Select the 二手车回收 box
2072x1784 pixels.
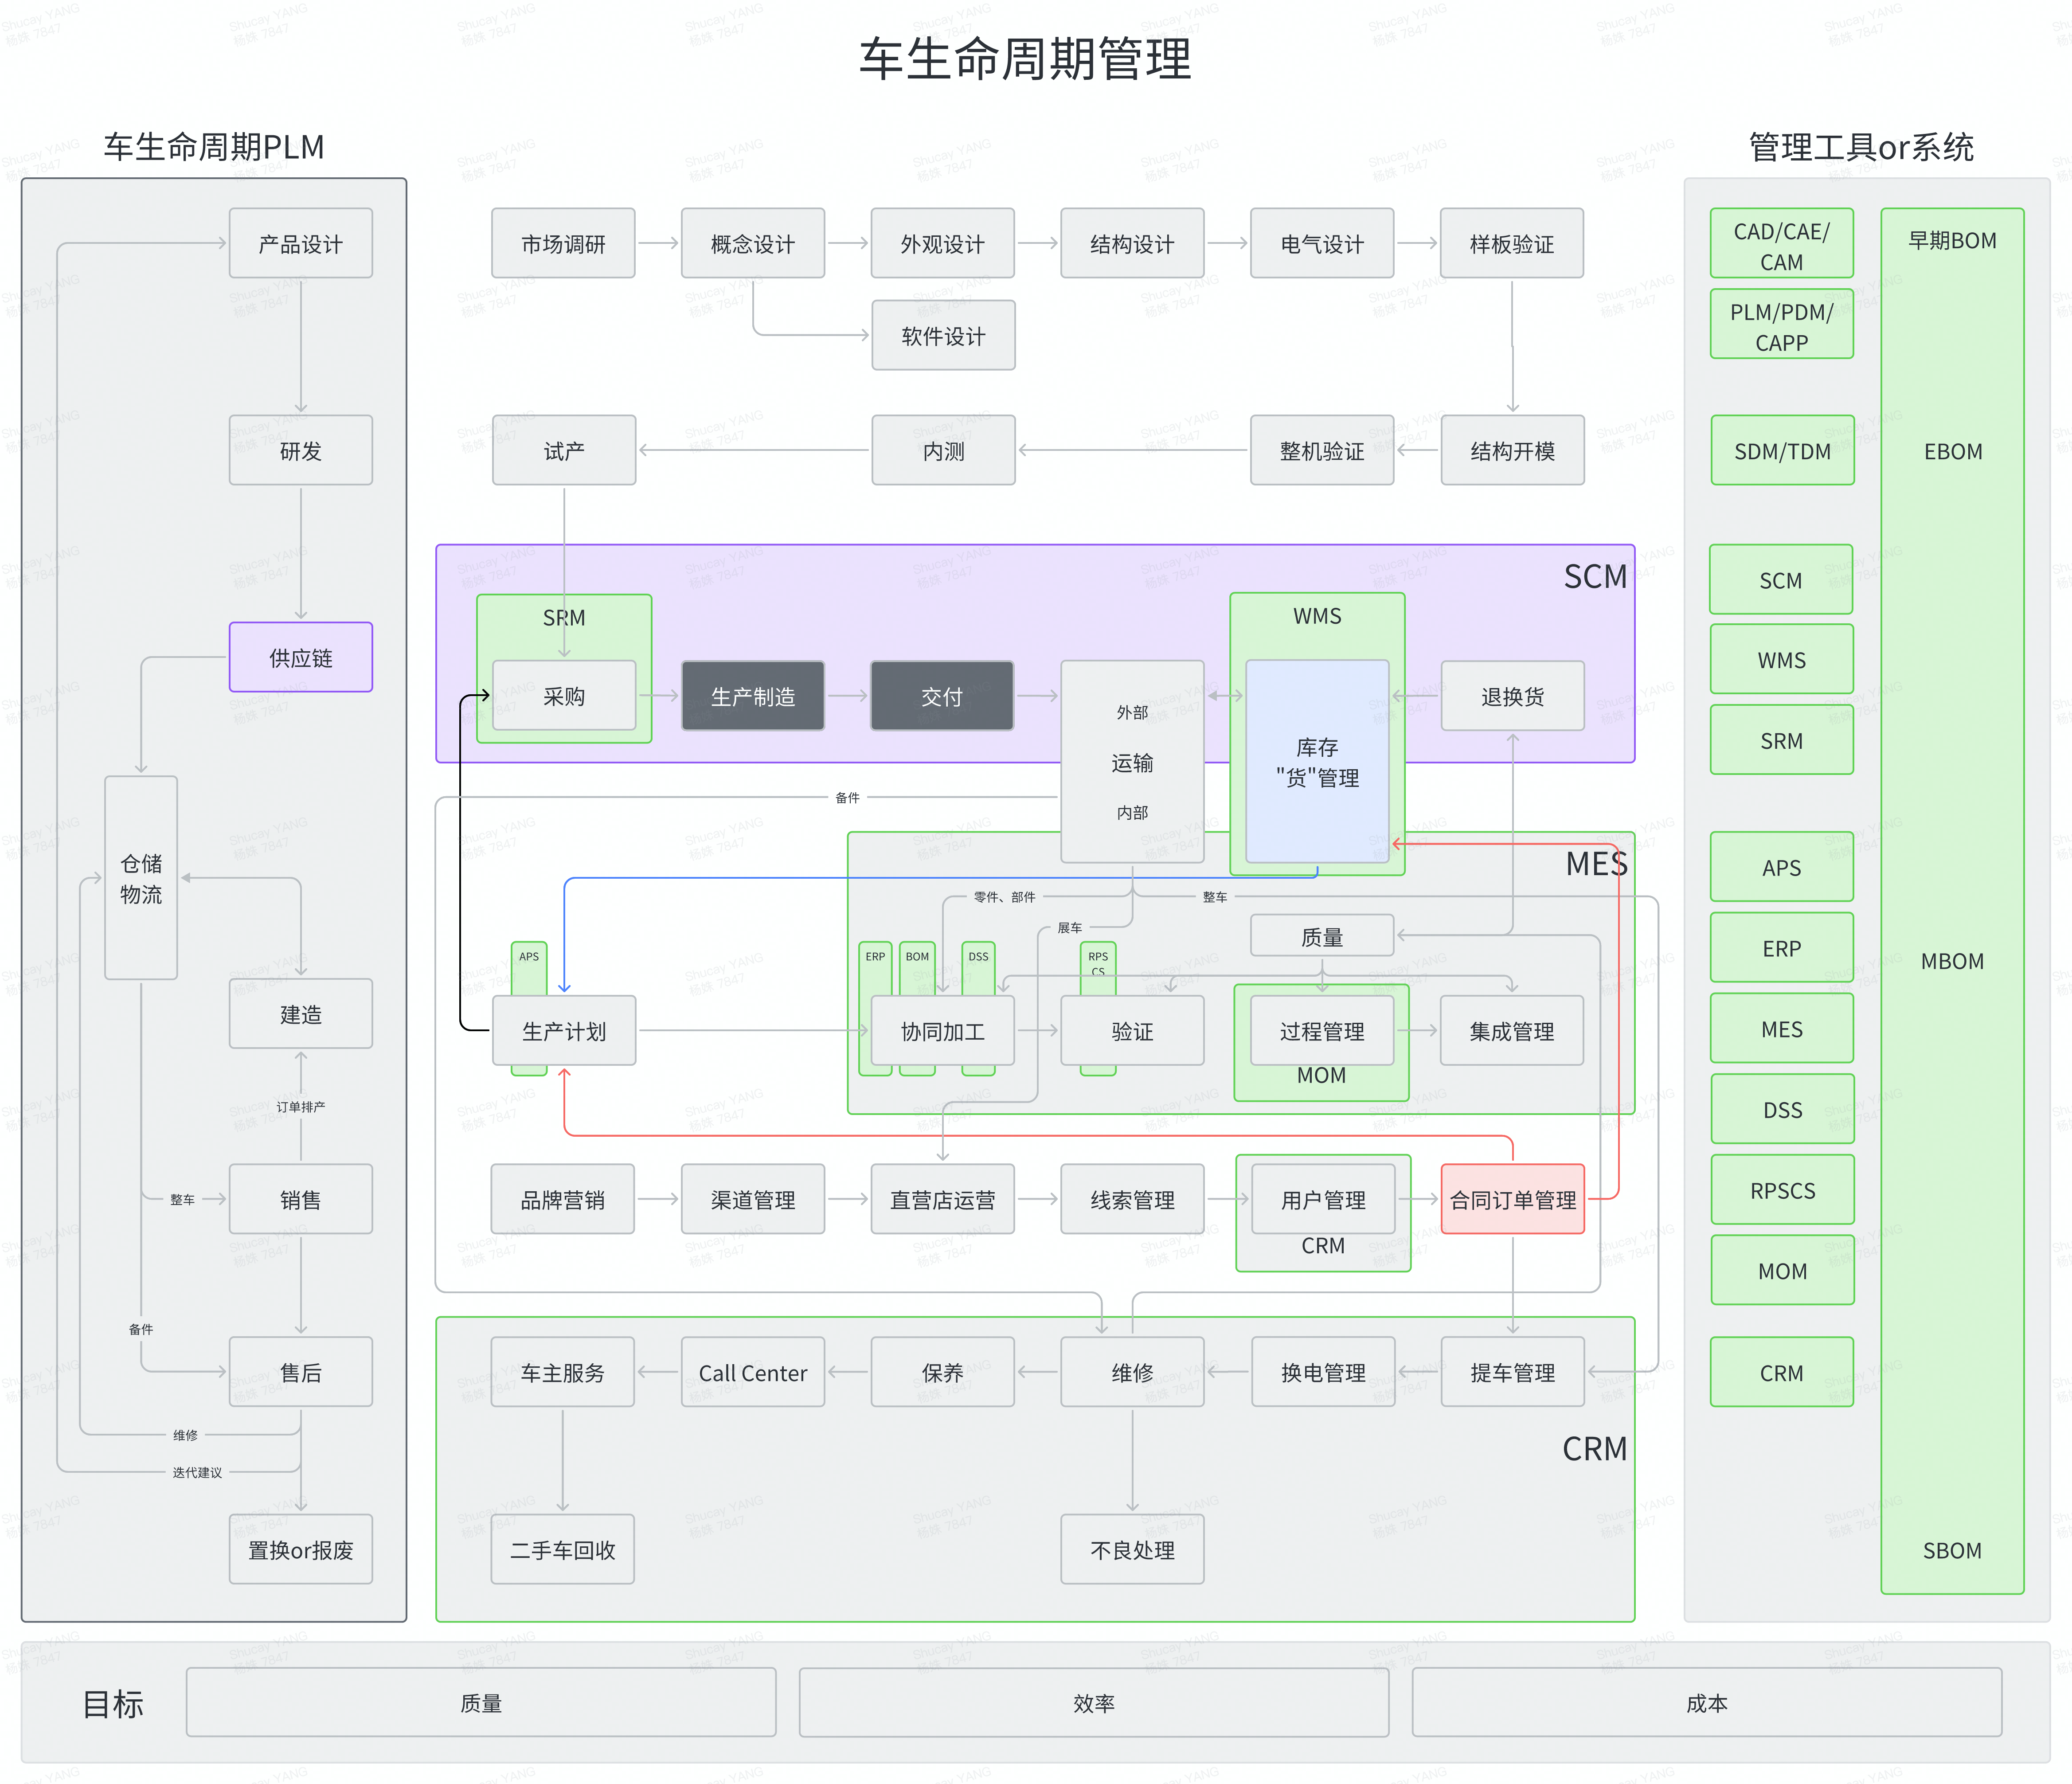pos(562,1549)
